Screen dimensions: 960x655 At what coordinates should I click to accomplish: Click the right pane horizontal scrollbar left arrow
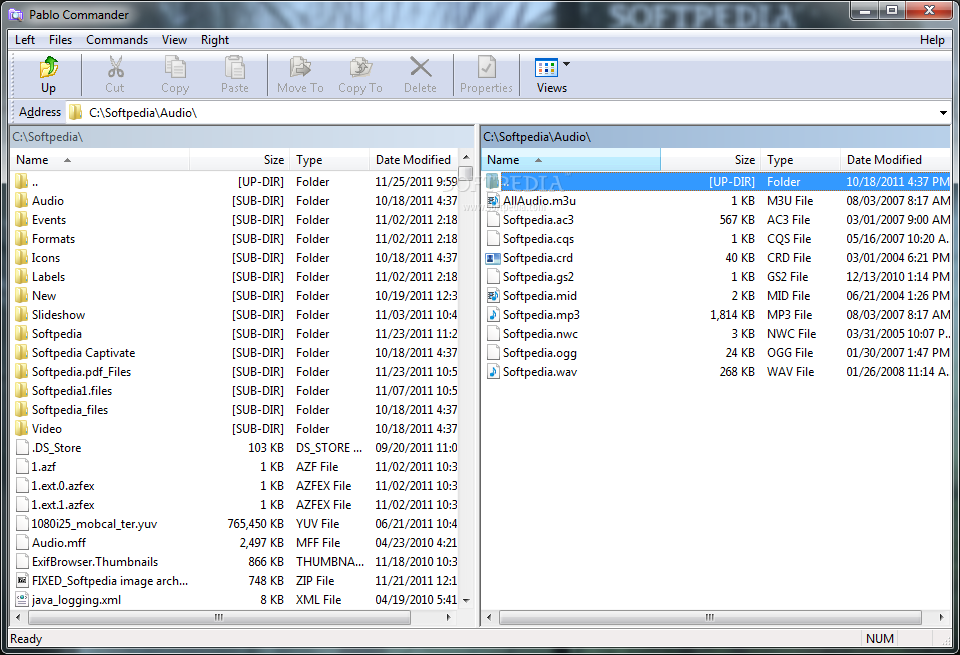click(x=489, y=617)
